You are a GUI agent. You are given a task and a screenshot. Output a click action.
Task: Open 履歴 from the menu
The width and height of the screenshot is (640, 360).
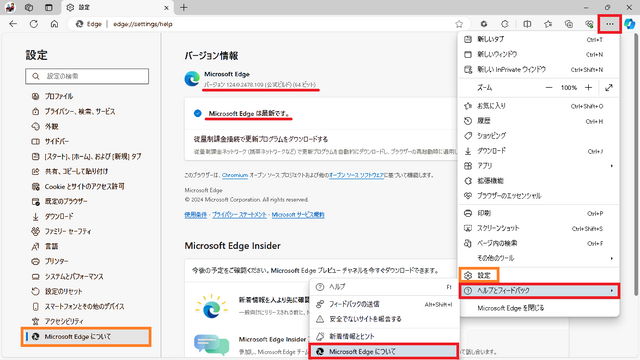[x=539, y=121]
